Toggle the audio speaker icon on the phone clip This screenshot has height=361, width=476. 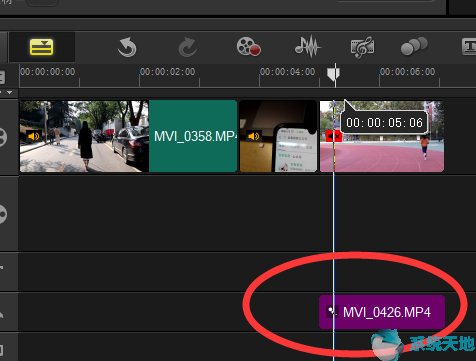(254, 136)
